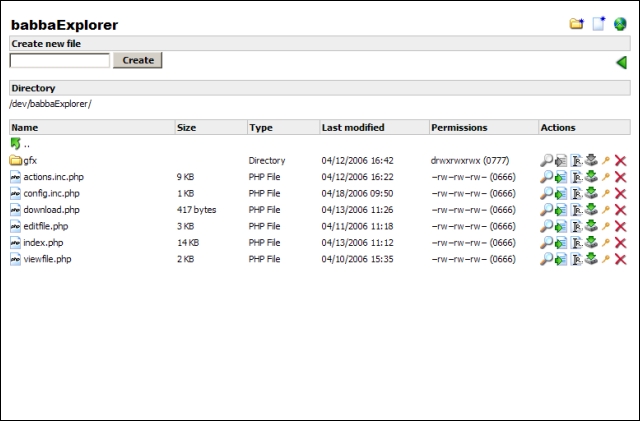
Task: Click the globe upload icon in header
Action: (620, 24)
